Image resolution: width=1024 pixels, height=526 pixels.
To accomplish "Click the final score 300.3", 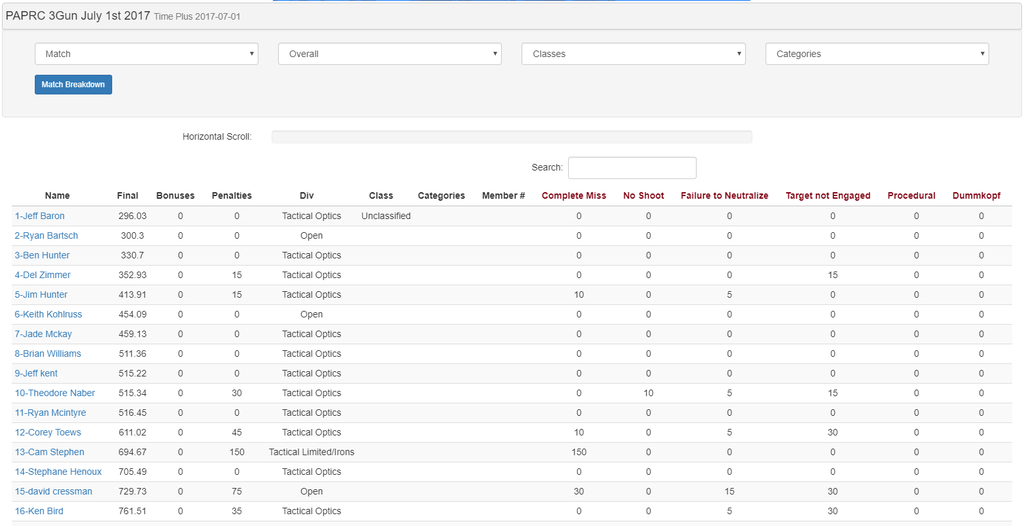I will point(133,235).
